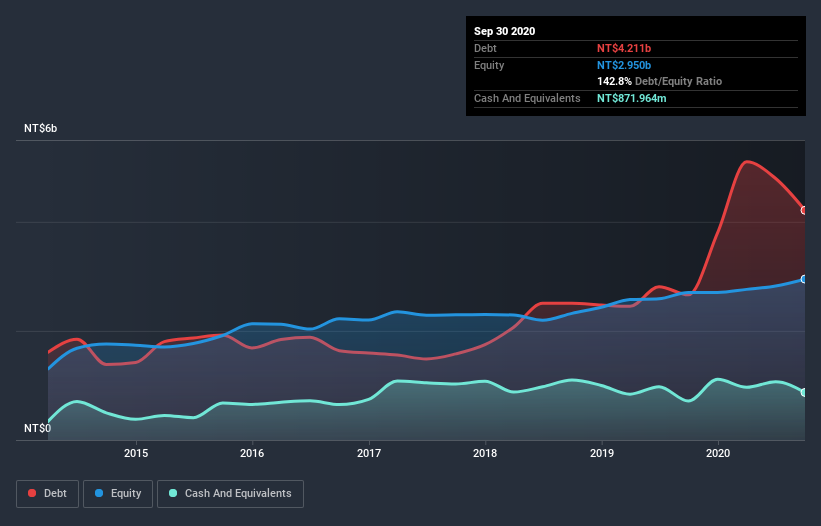This screenshot has width=821, height=526.
Task: Click the red Debt data point marker
Action: (x=804, y=210)
